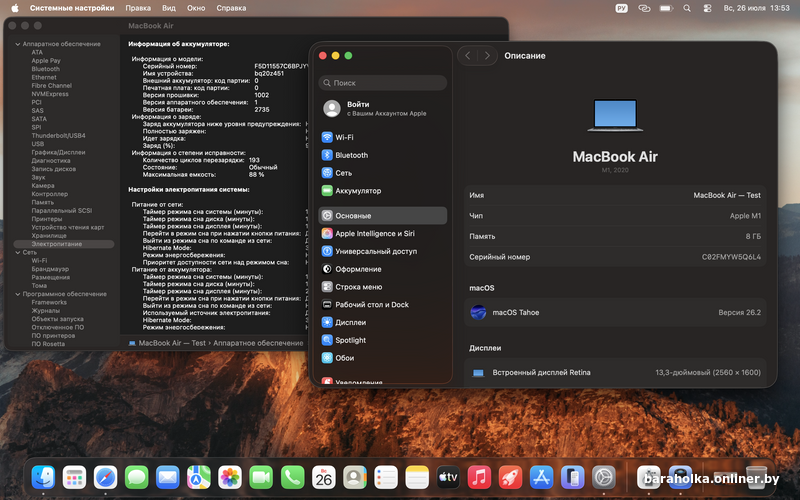Screen dimensions: 800x500
Task: Open Music from the Dock
Action: [479, 478]
